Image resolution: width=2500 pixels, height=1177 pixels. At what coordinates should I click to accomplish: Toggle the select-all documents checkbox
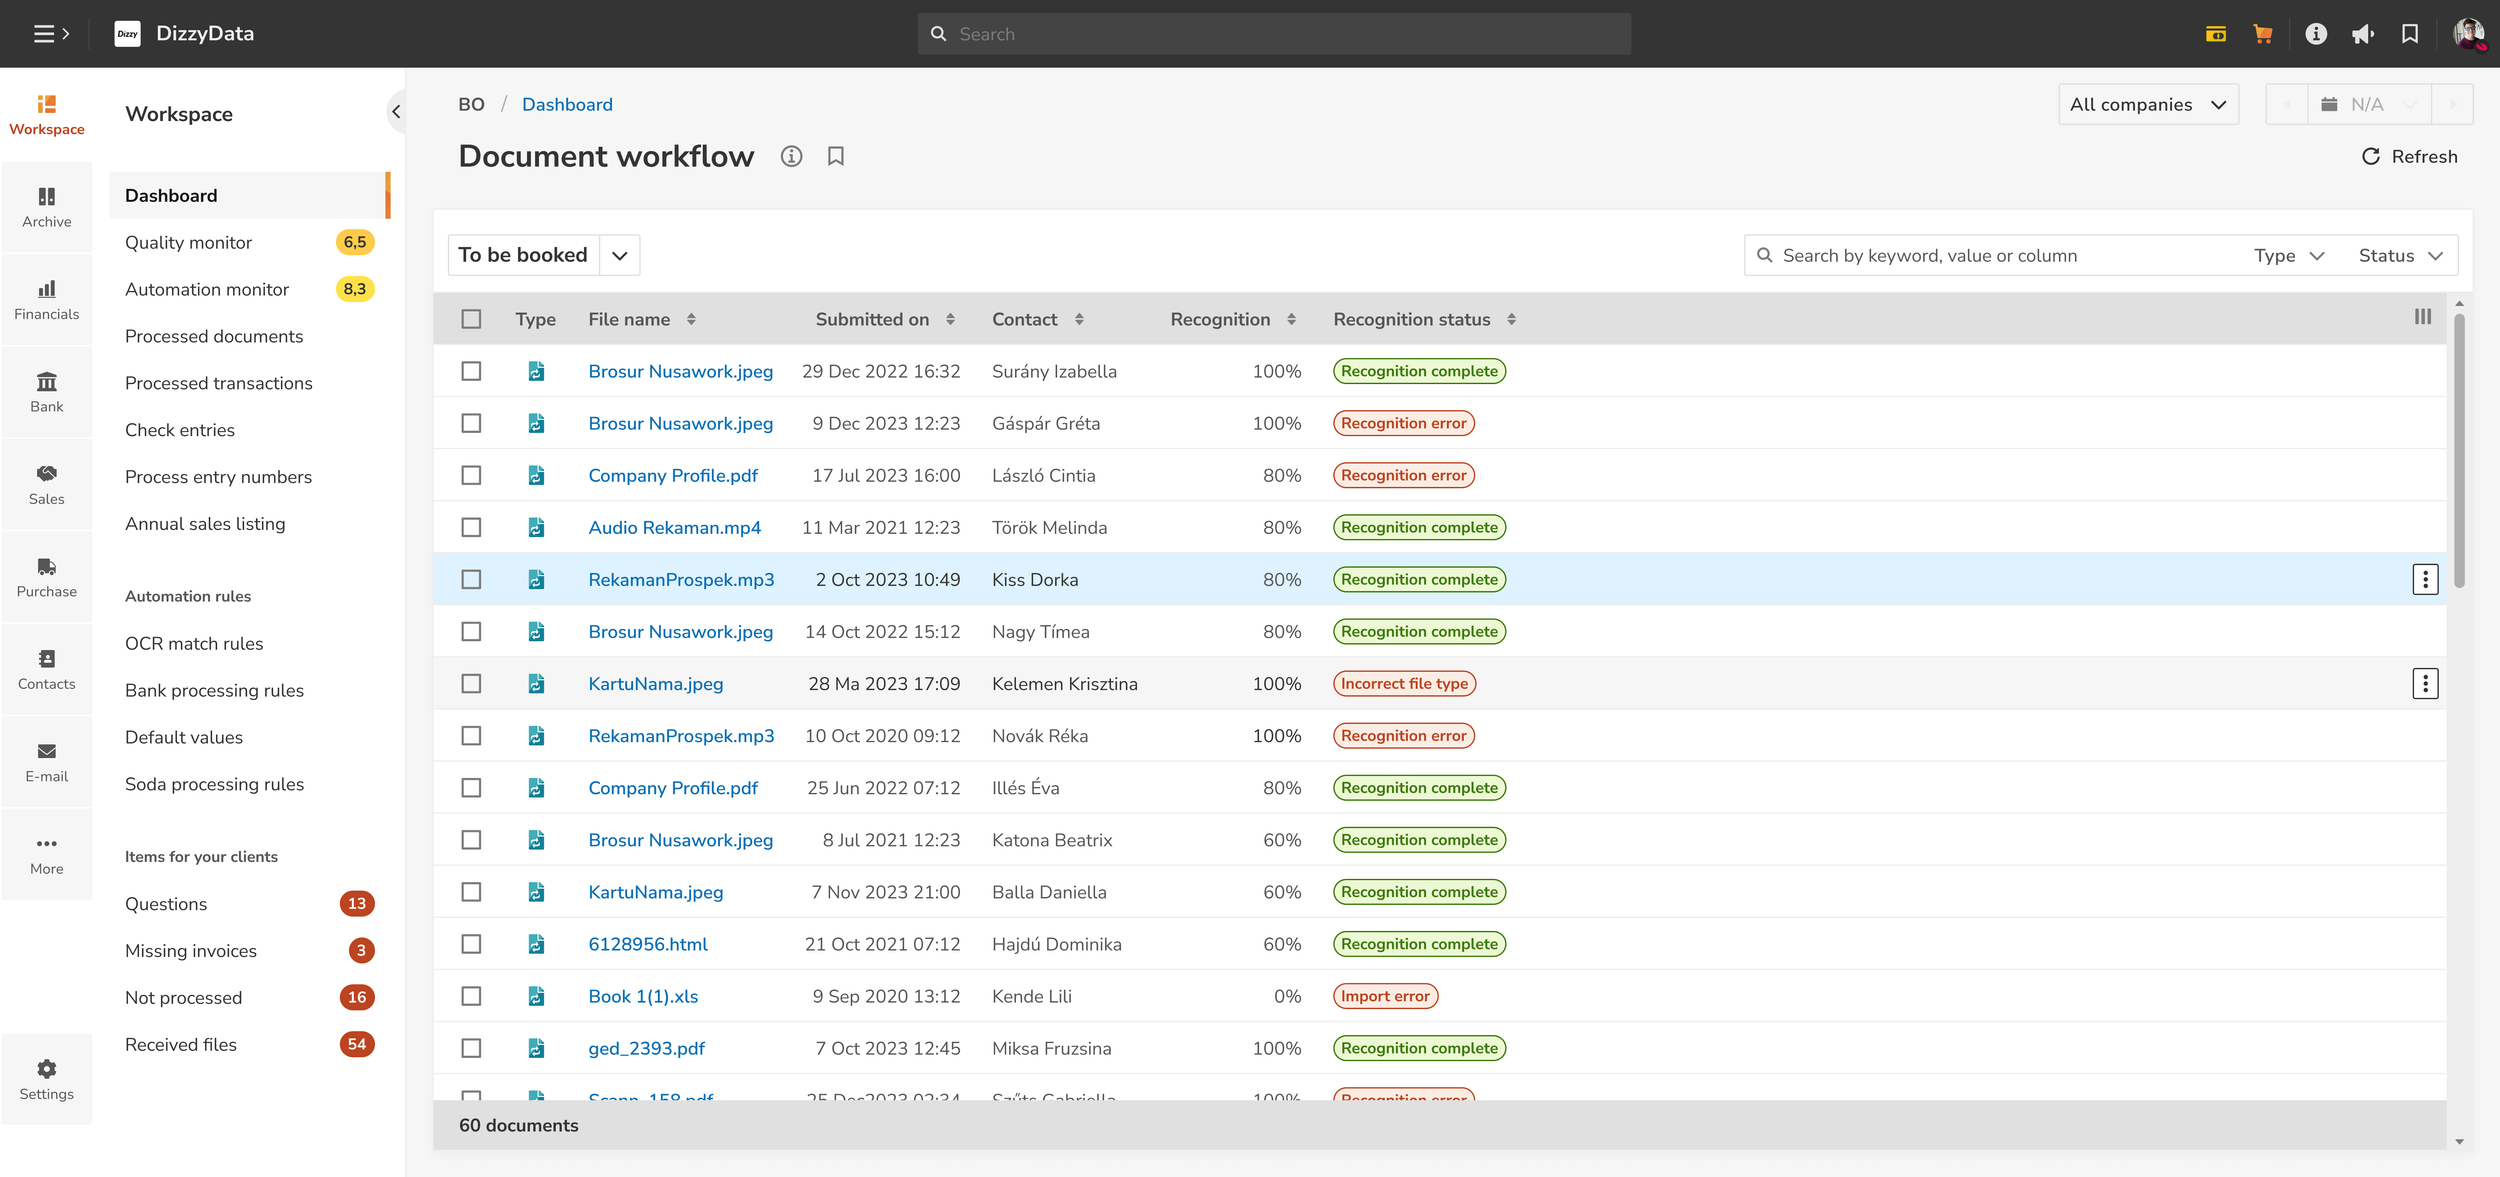[x=471, y=319]
